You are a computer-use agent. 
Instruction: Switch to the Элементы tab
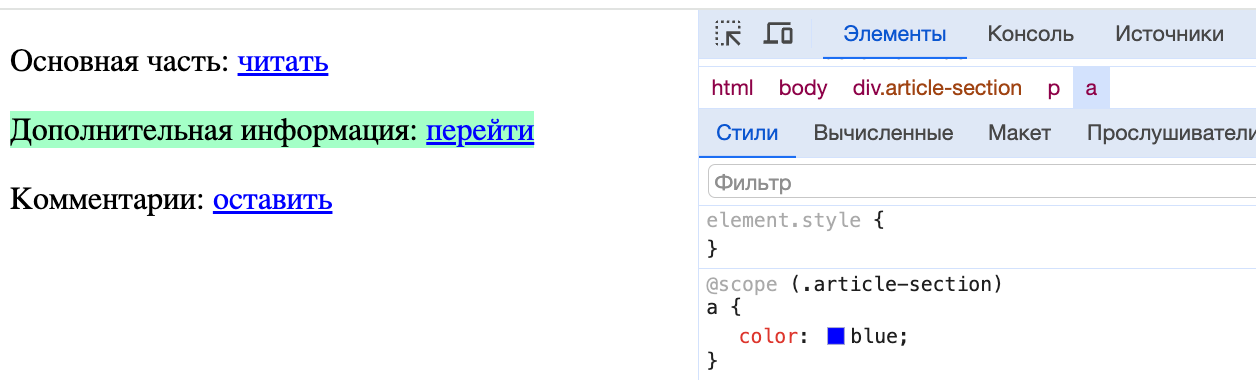pyautogui.click(x=895, y=34)
